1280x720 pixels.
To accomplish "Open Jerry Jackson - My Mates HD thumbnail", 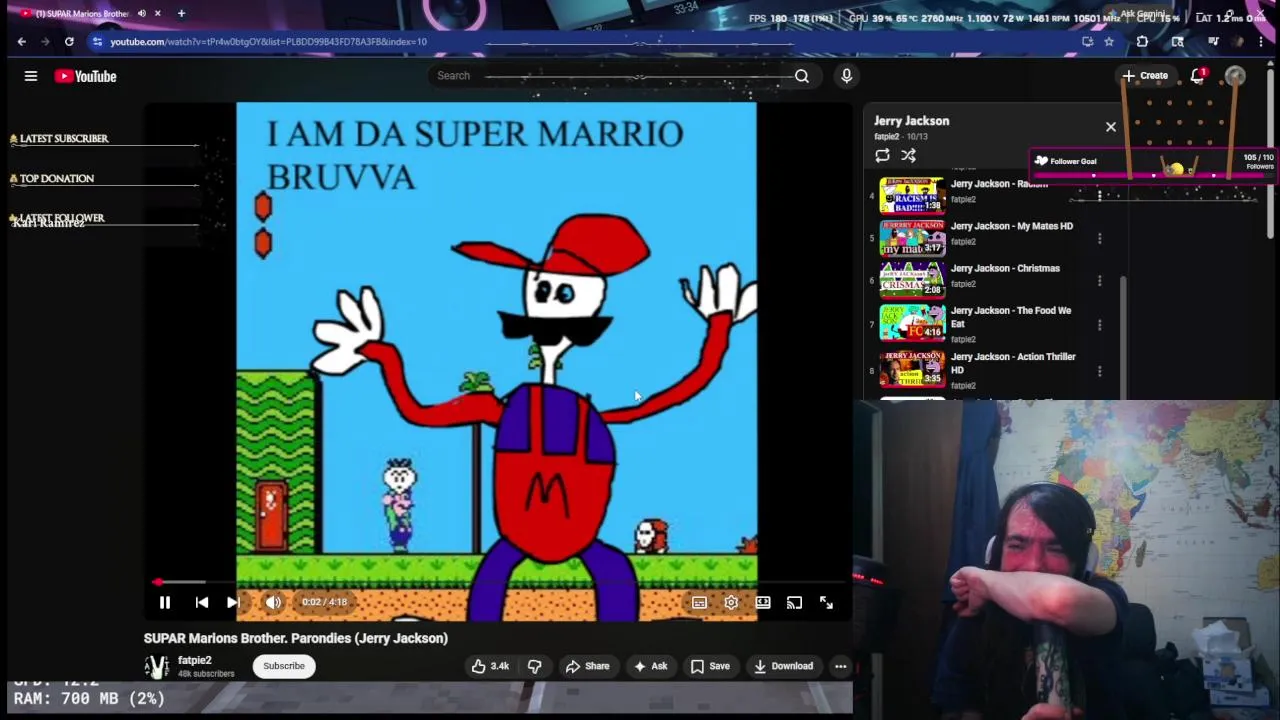I will pyautogui.click(x=912, y=238).
